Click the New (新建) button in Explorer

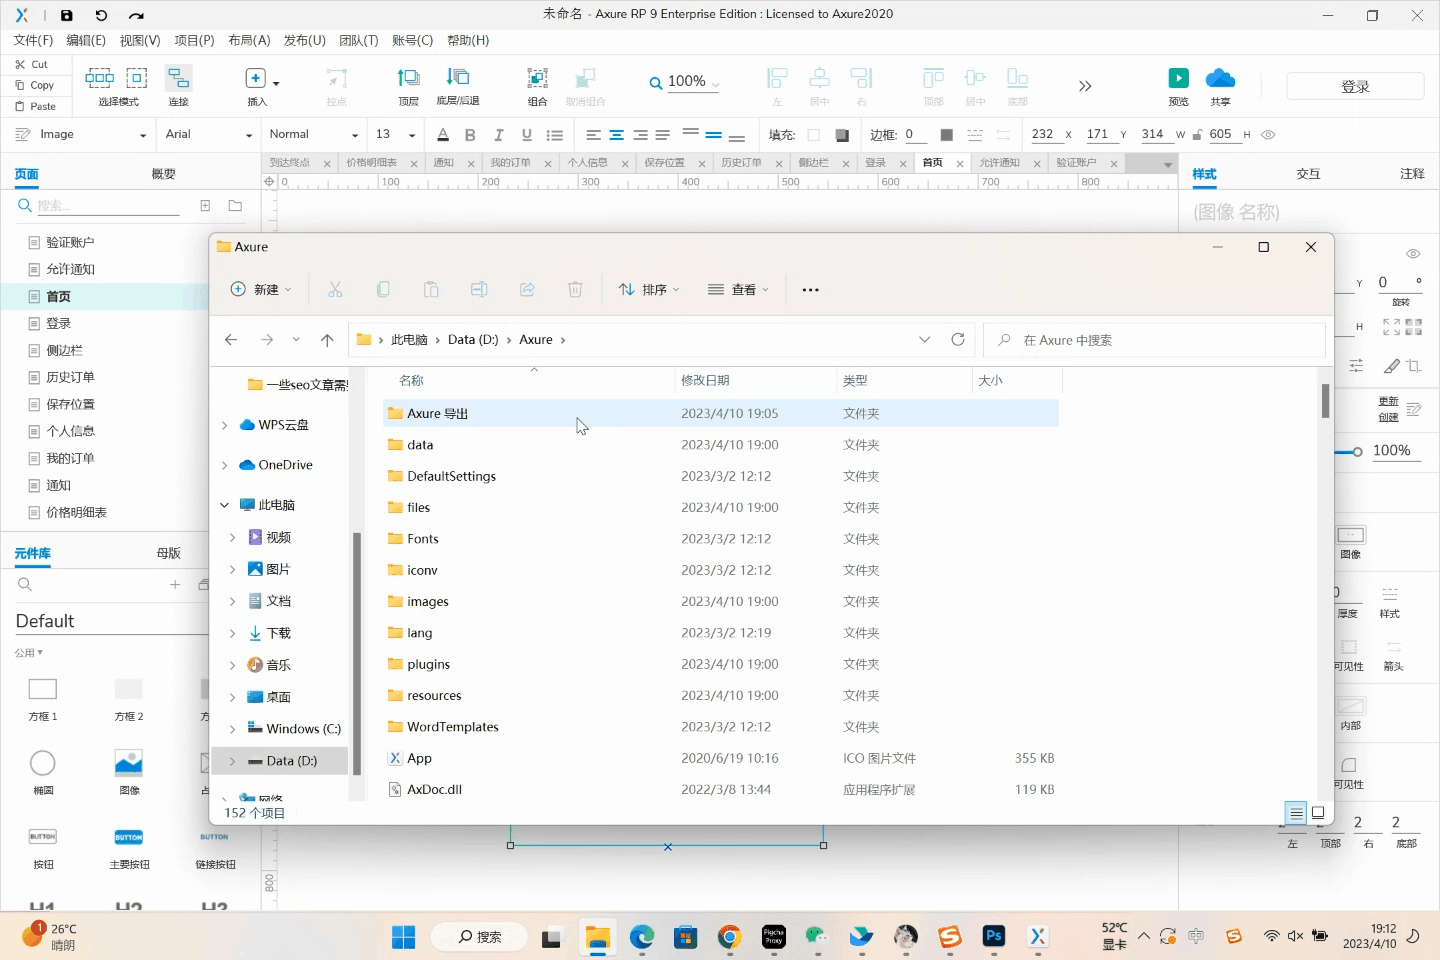point(261,290)
